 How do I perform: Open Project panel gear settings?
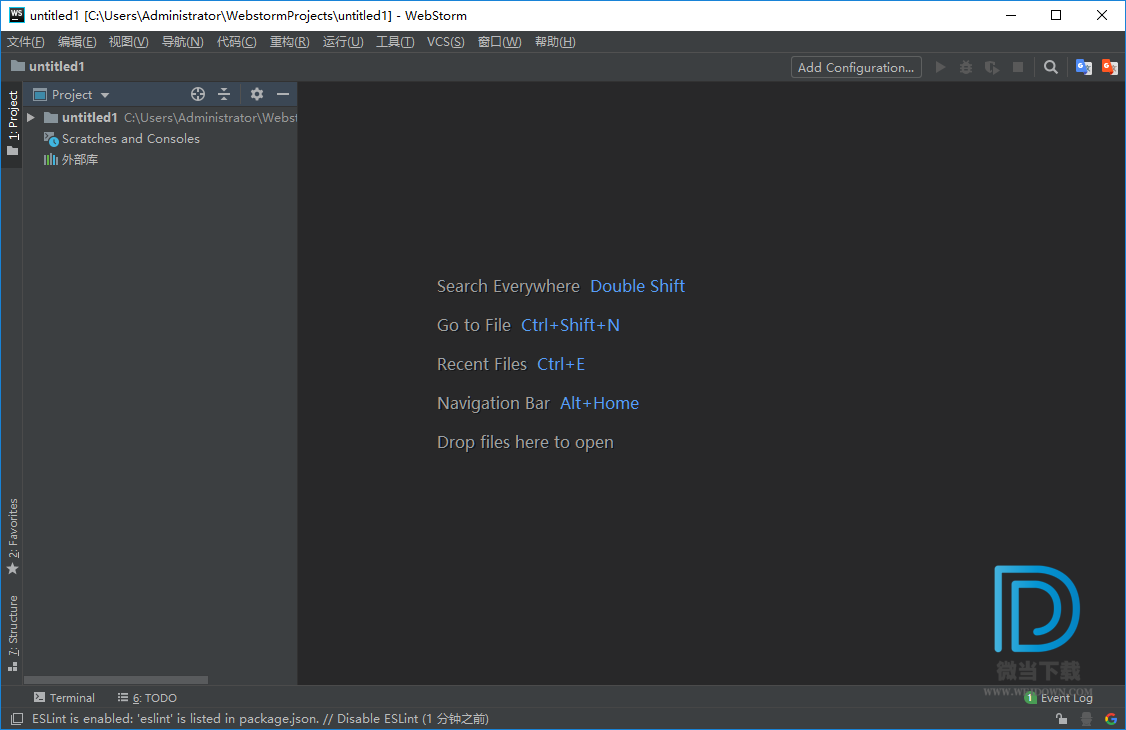[x=256, y=94]
